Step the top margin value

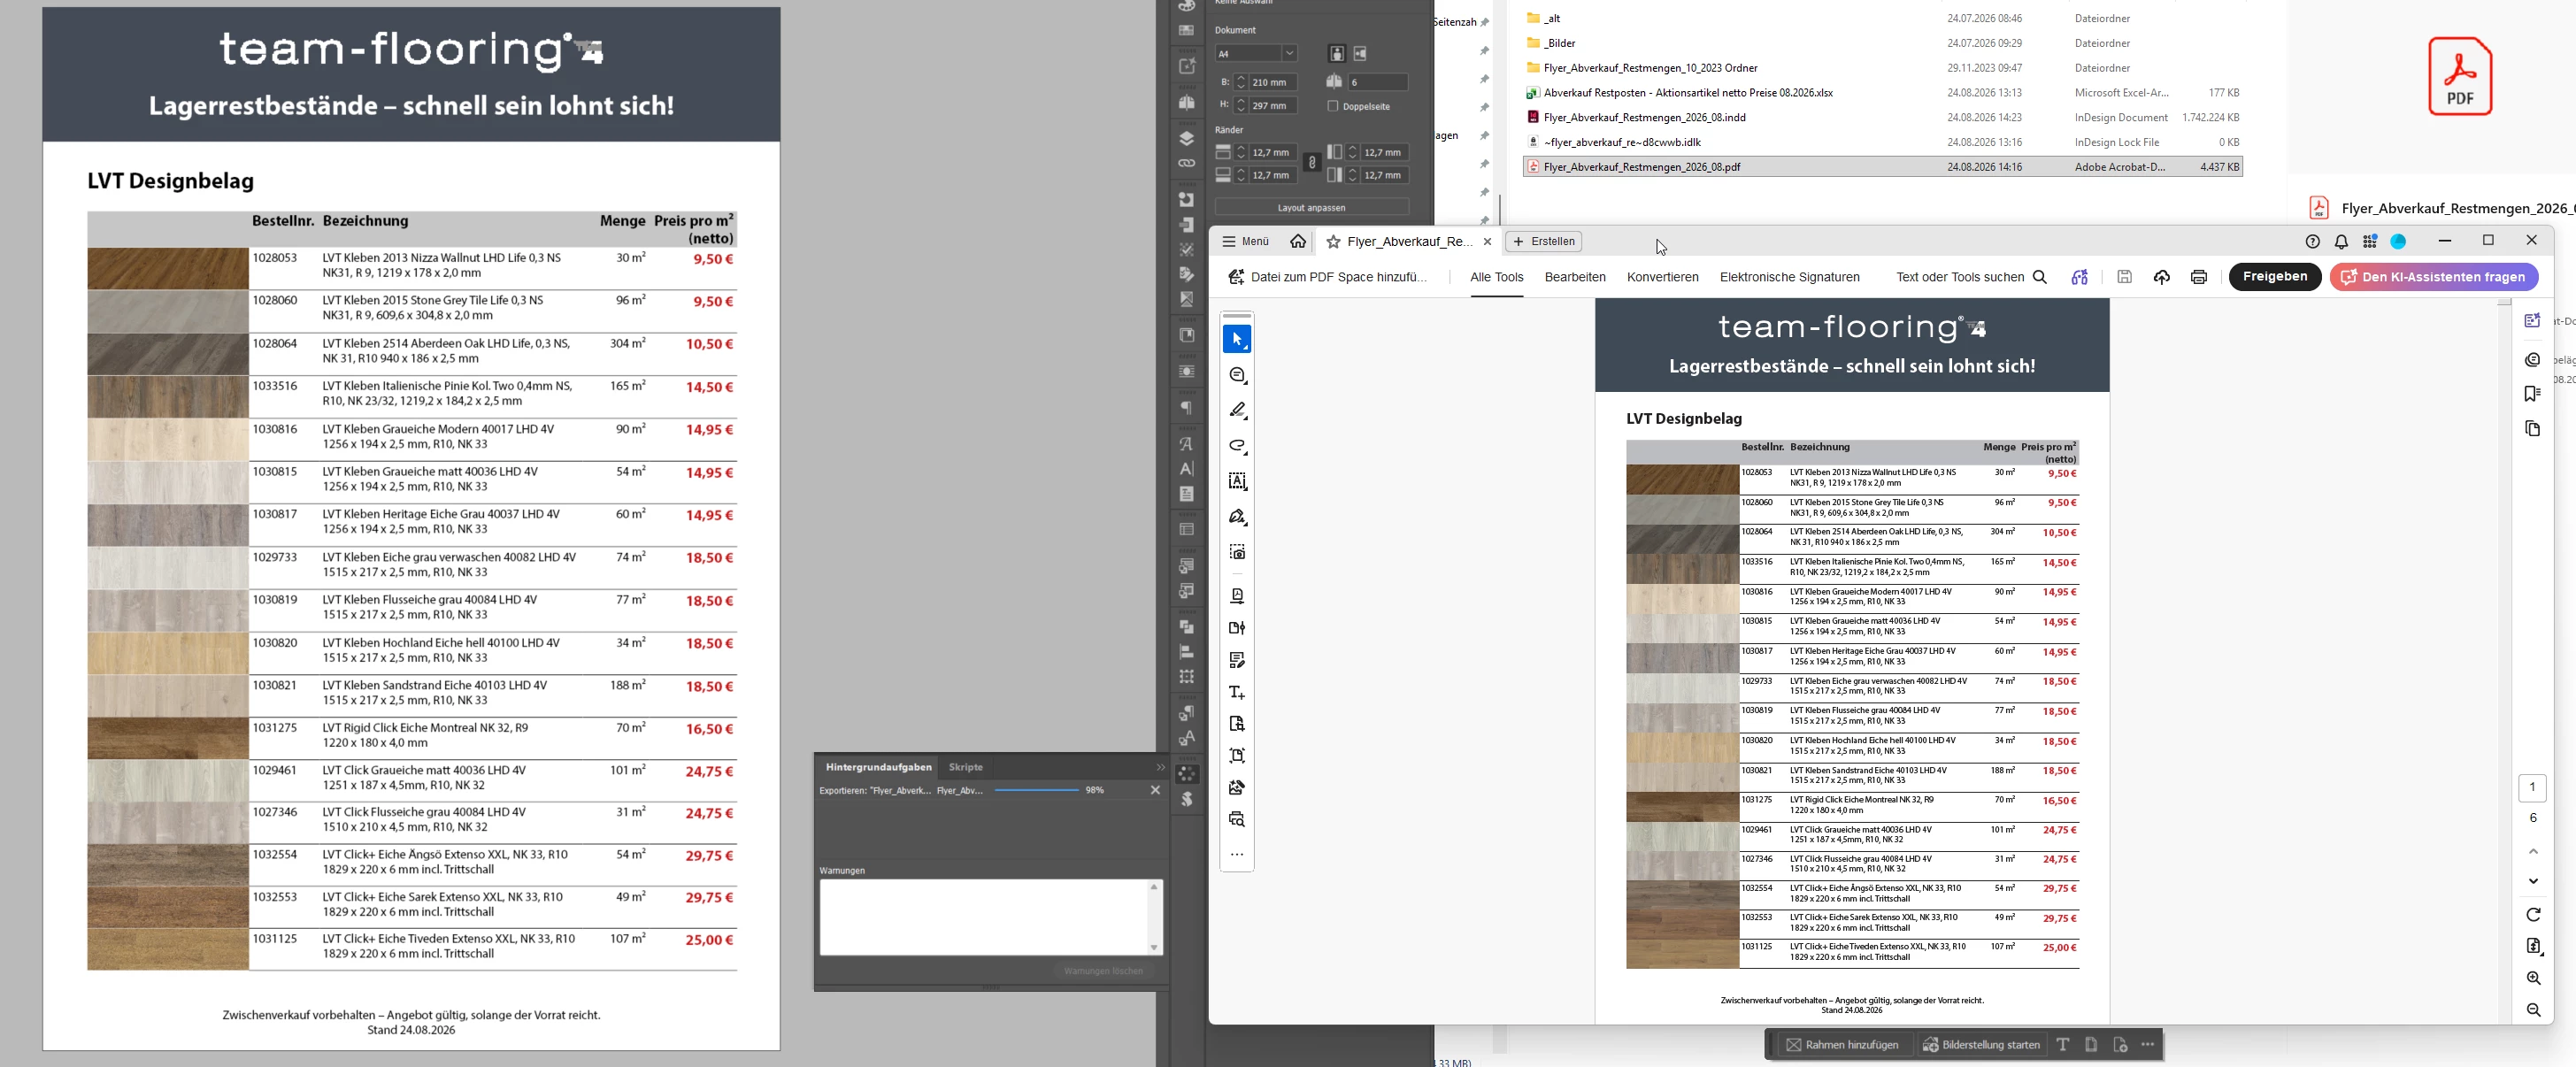(x=1241, y=152)
